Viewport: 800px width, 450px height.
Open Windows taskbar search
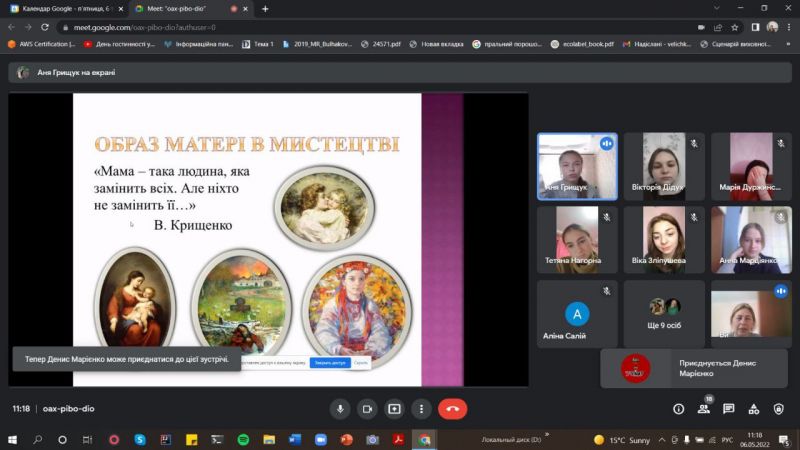[38, 440]
